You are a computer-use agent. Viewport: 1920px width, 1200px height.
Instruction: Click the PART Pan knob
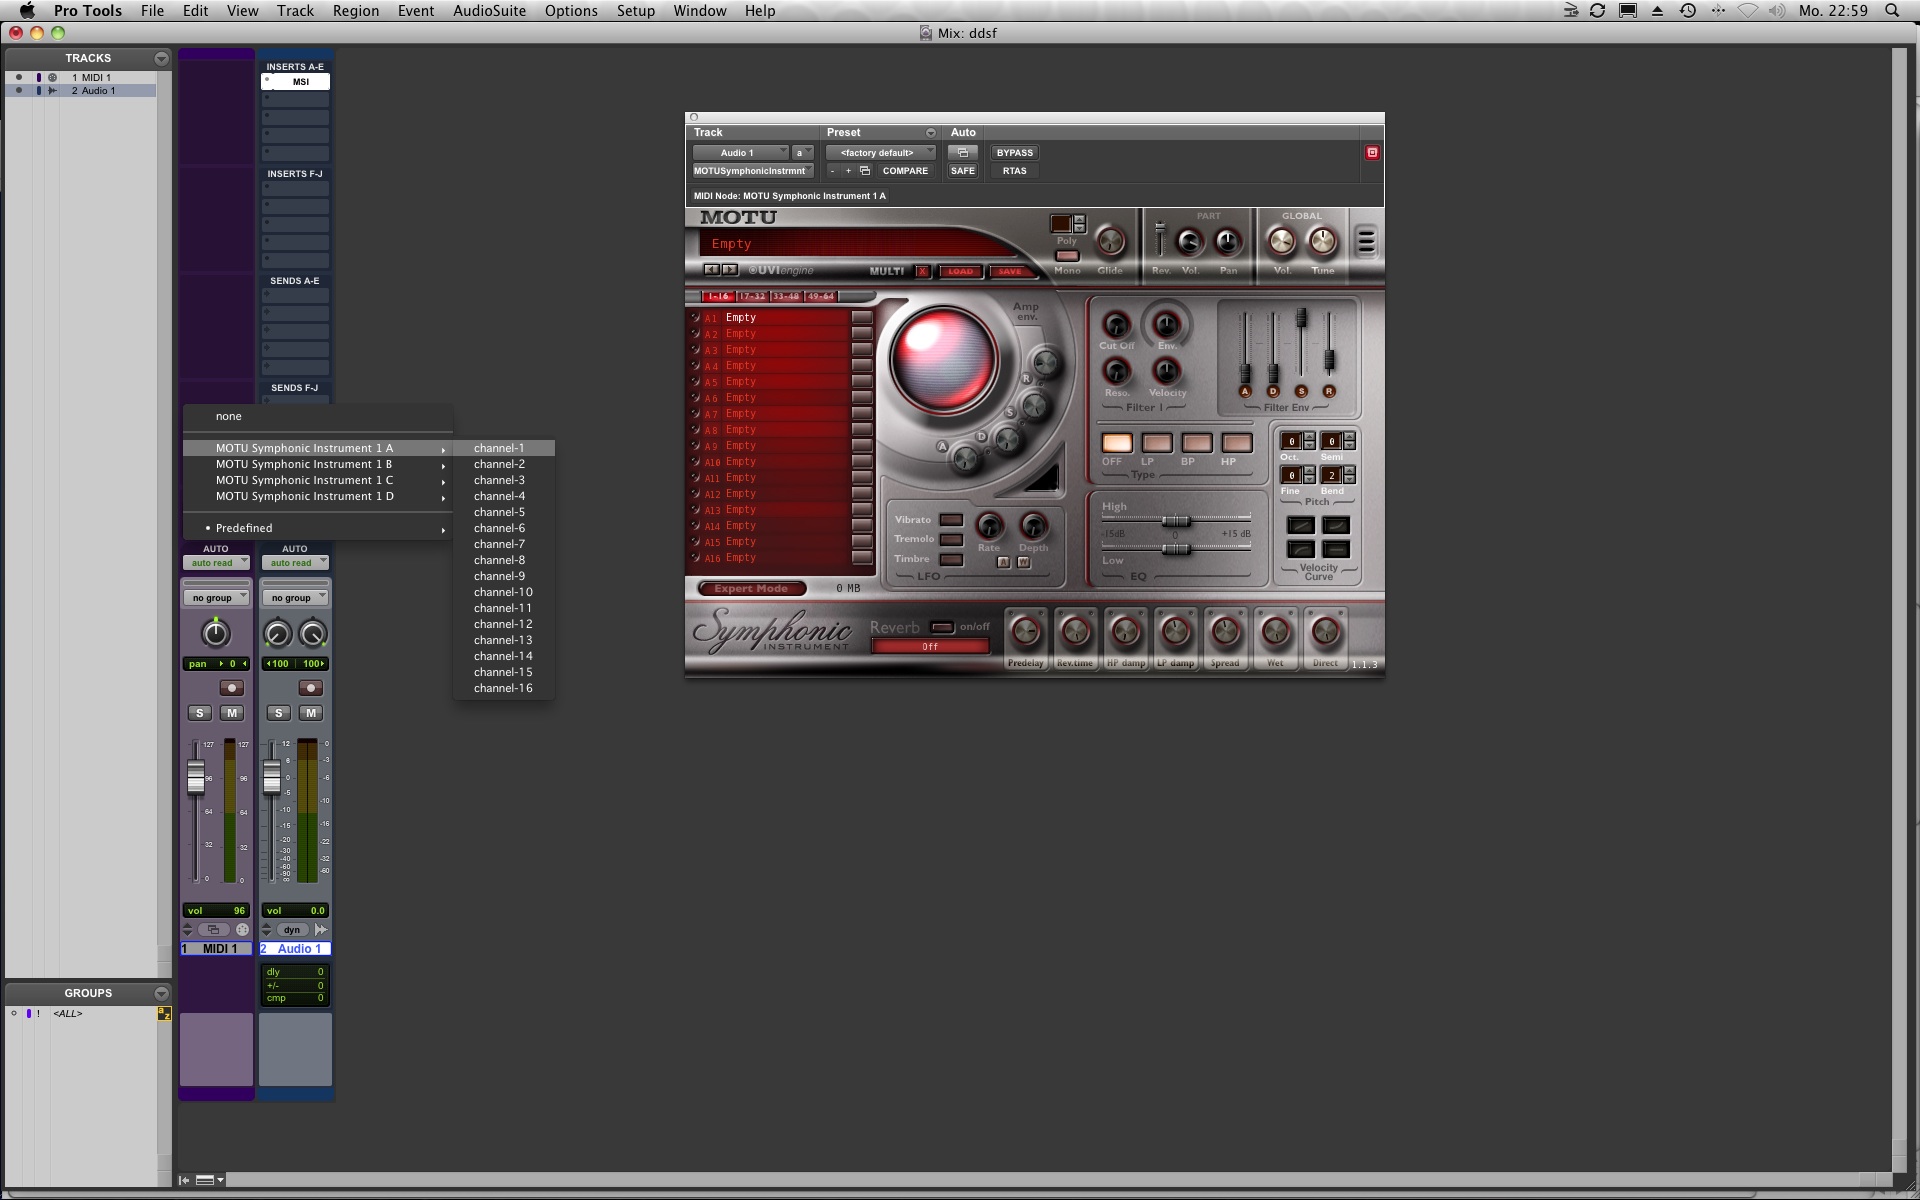coord(1227,241)
